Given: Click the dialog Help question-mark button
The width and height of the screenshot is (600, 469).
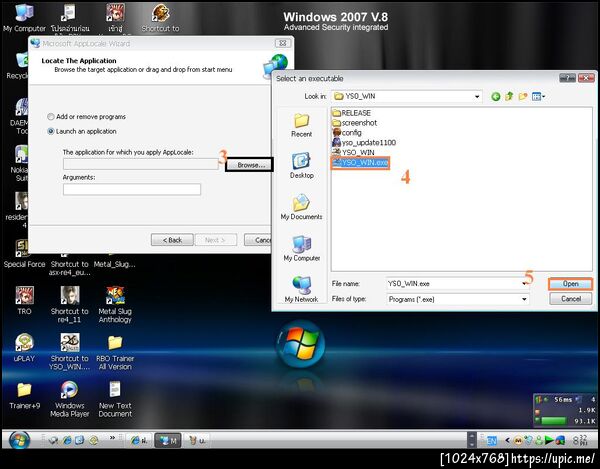Looking at the screenshot, I should coord(567,78).
